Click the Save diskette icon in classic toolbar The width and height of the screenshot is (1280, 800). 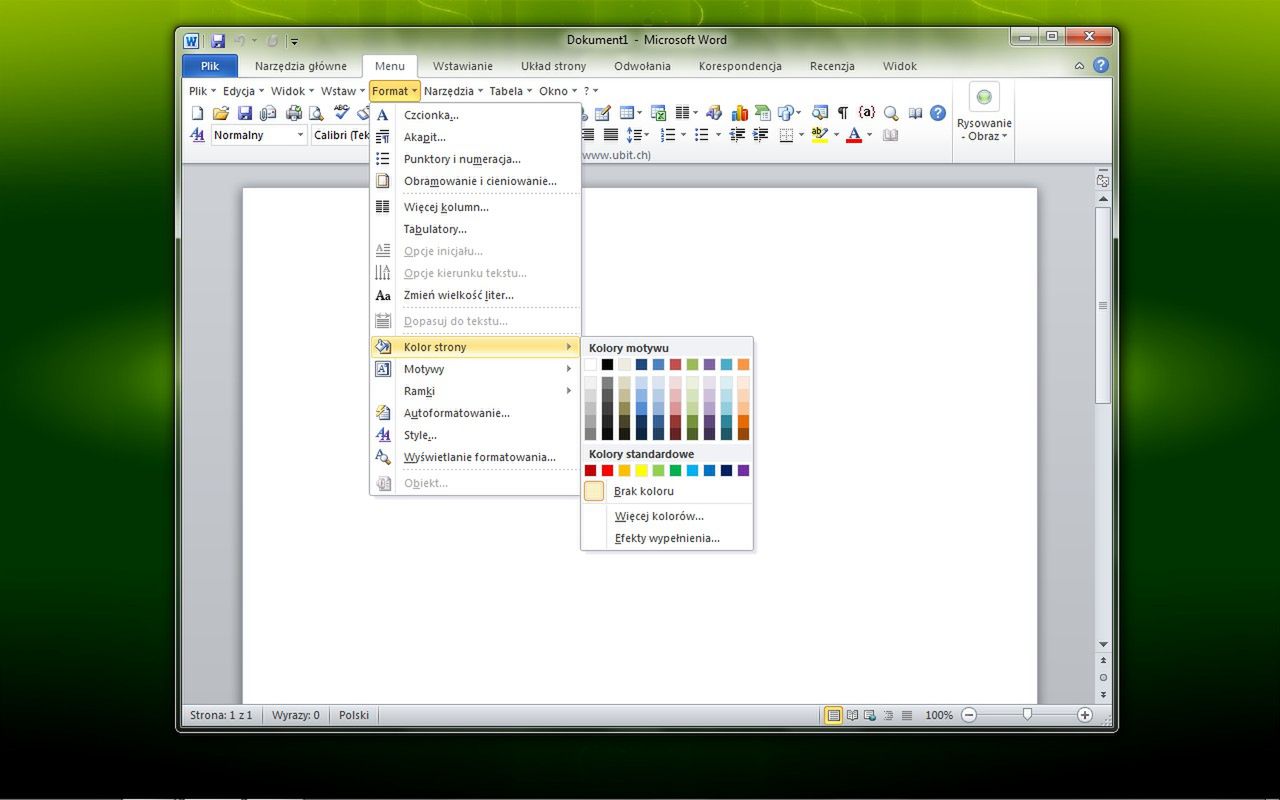pyautogui.click(x=245, y=113)
